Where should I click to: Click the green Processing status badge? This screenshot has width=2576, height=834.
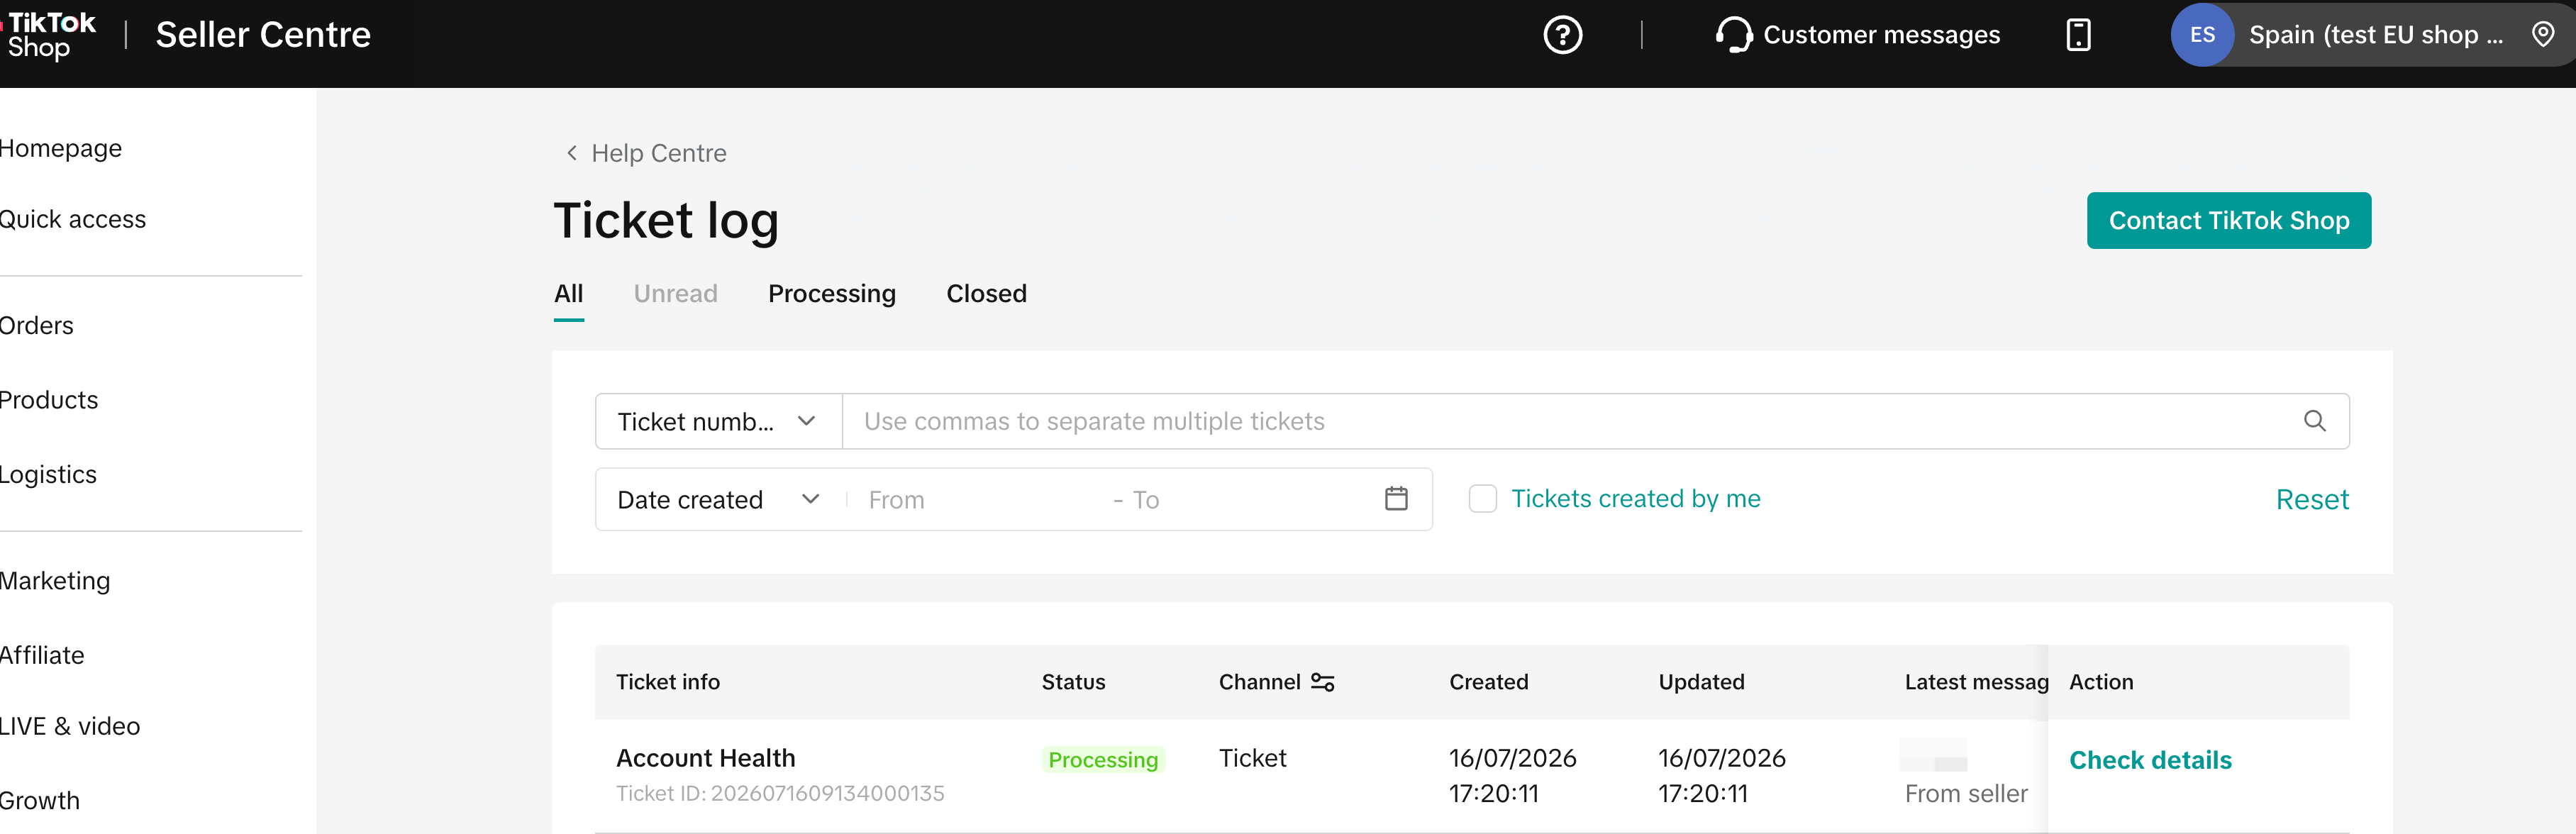(x=1103, y=760)
